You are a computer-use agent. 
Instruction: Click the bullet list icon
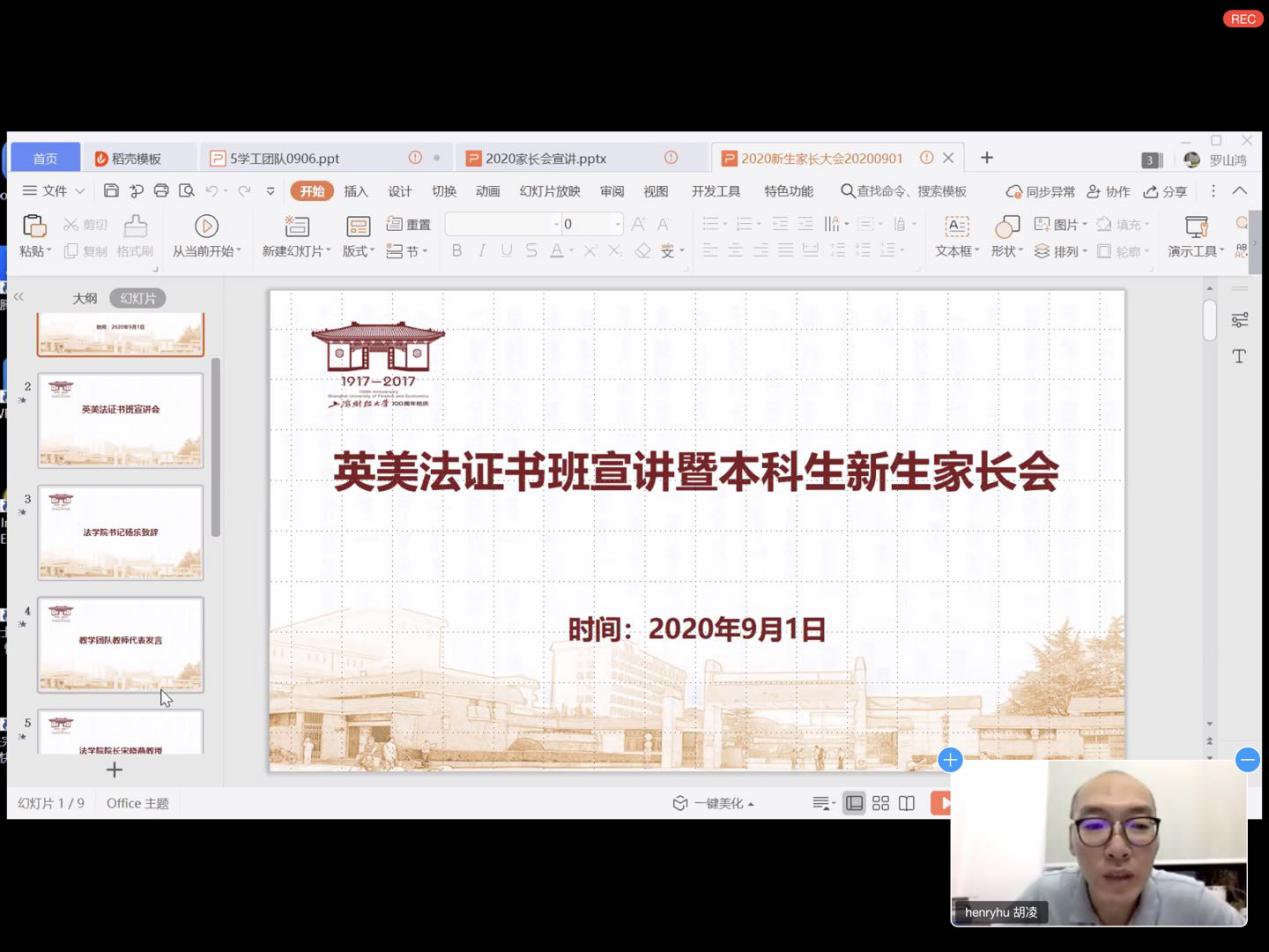pyautogui.click(x=710, y=224)
